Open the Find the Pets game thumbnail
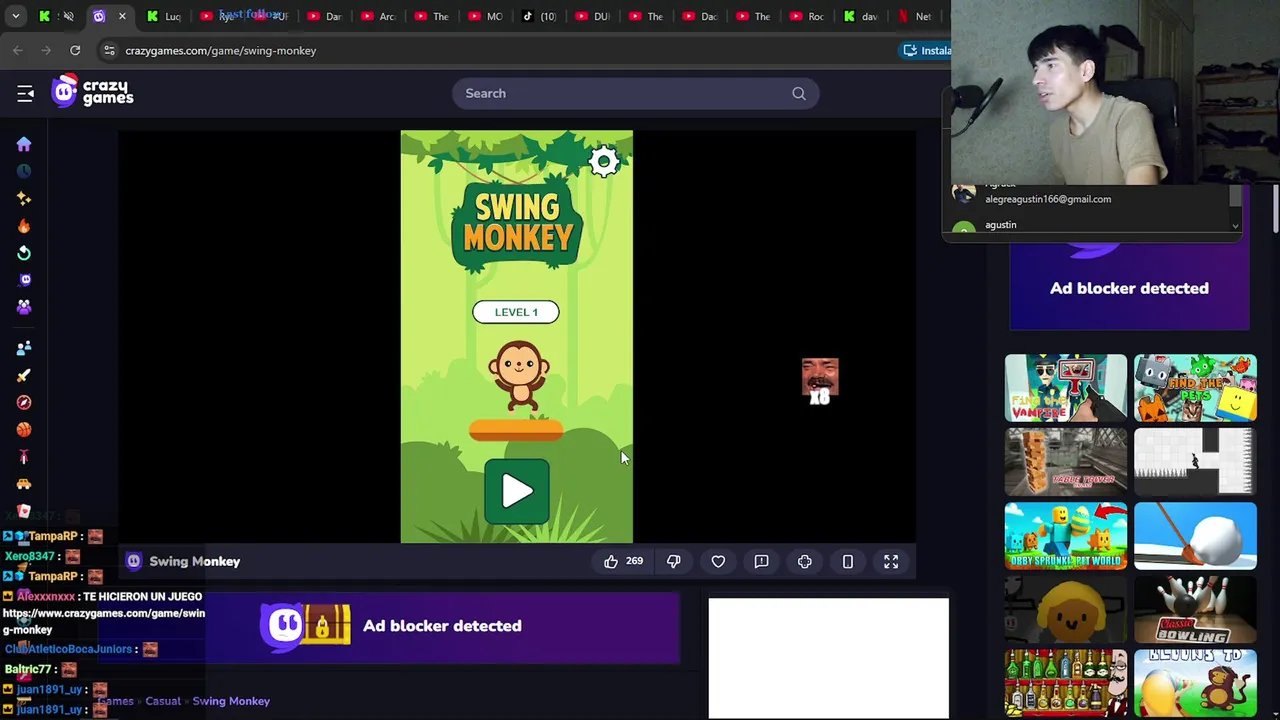Screen dimensions: 1280x720 [x=1195, y=387]
